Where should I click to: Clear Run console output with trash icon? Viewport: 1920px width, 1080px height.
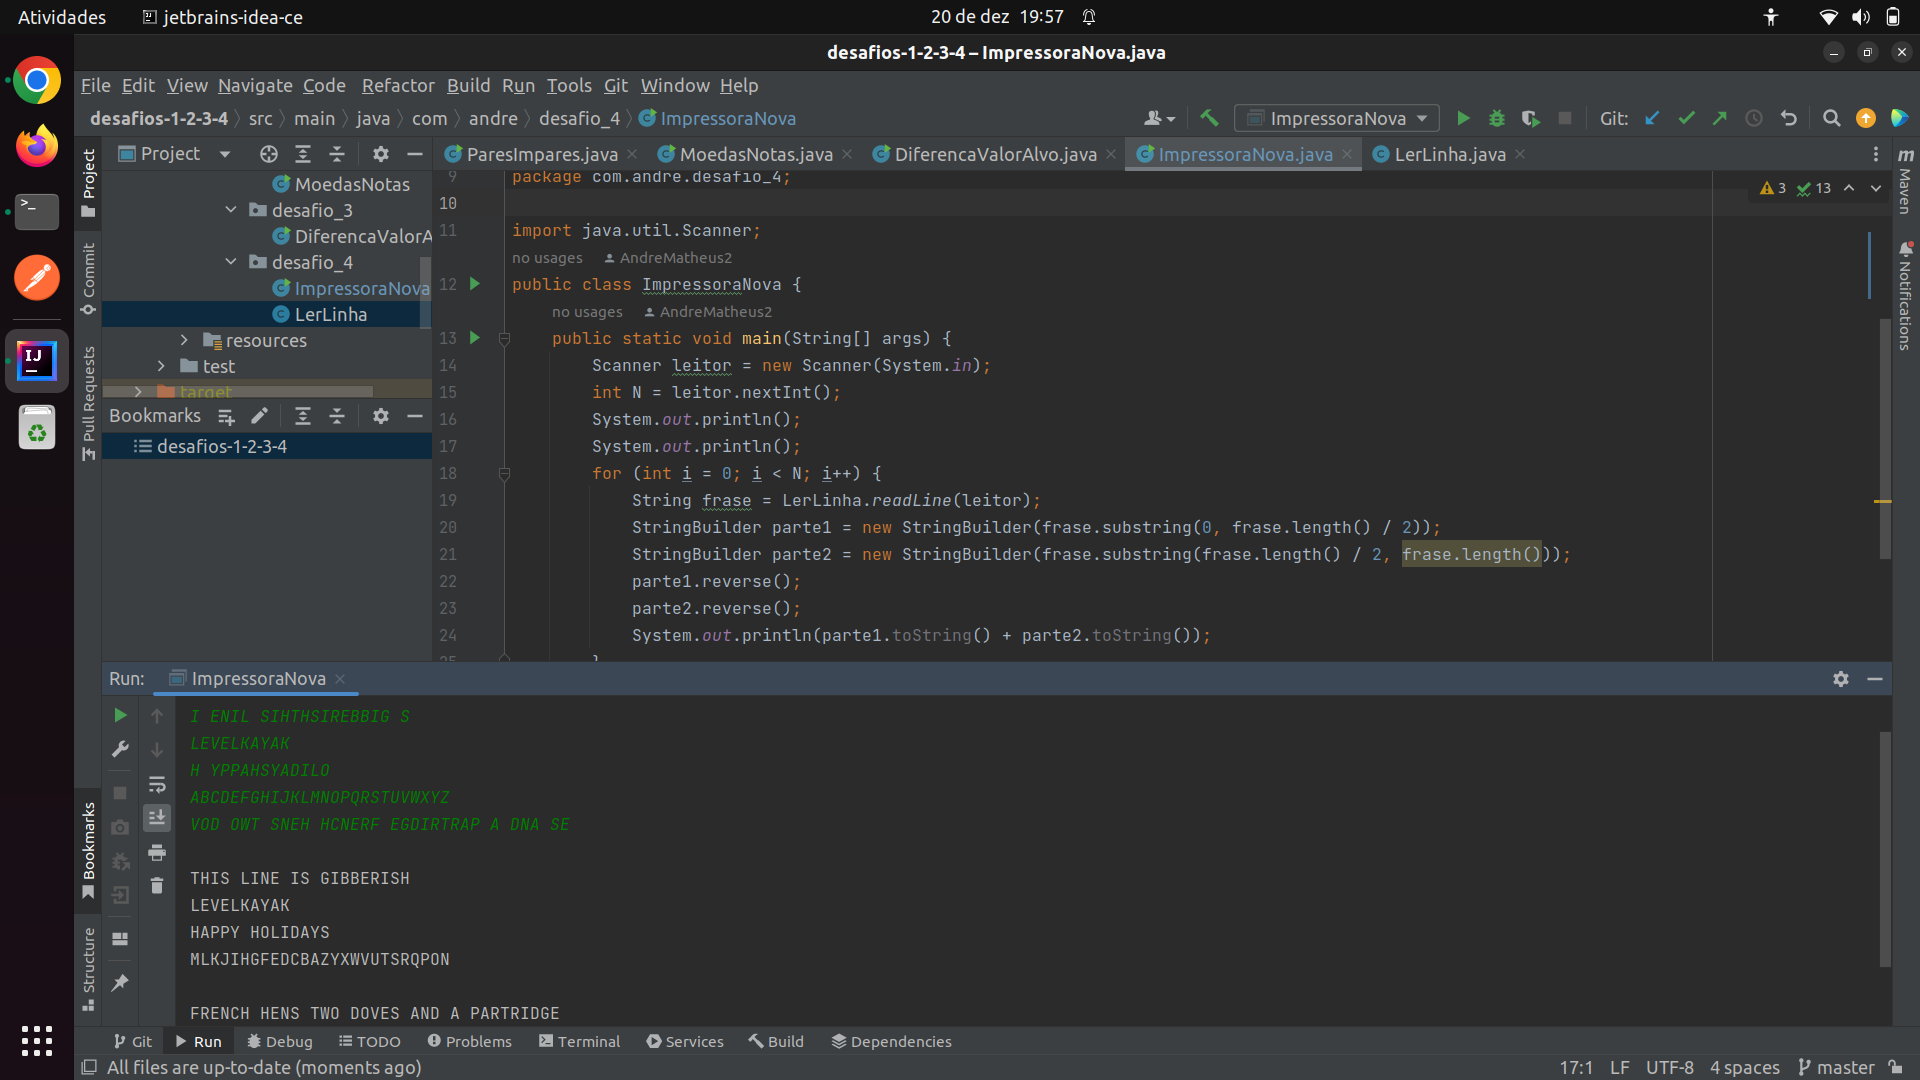pyautogui.click(x=157, y=885)
